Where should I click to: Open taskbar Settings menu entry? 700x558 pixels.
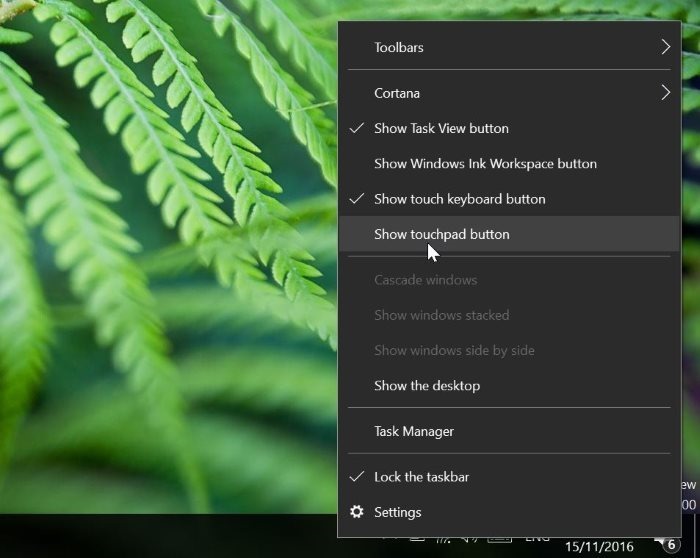coord(398,512)
